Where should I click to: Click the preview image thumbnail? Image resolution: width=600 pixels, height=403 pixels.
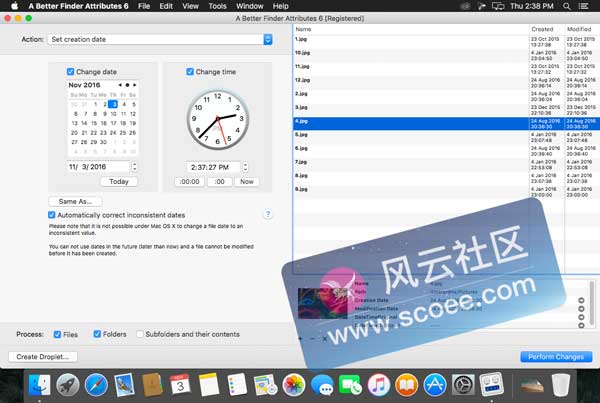tap(322, 303)
